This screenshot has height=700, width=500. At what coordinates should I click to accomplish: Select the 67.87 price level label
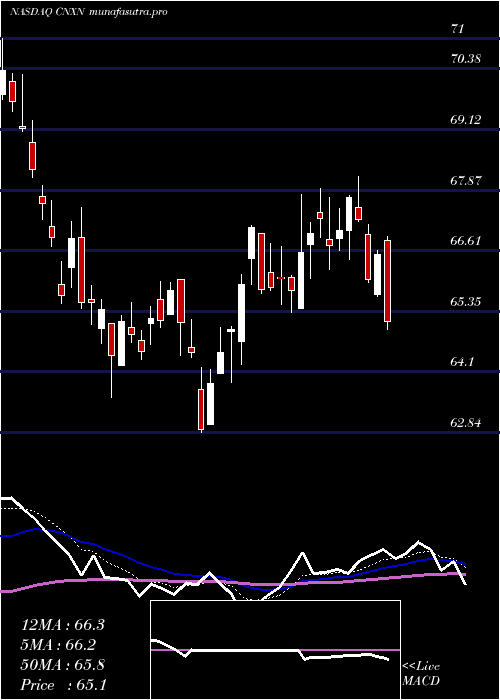click(466, 181)
